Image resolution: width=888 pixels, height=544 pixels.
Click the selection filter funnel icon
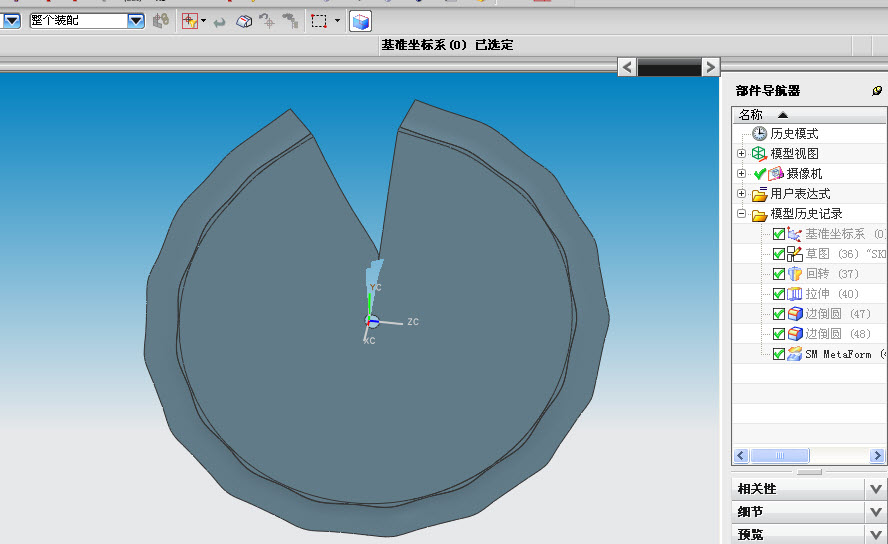pos(189,21)
